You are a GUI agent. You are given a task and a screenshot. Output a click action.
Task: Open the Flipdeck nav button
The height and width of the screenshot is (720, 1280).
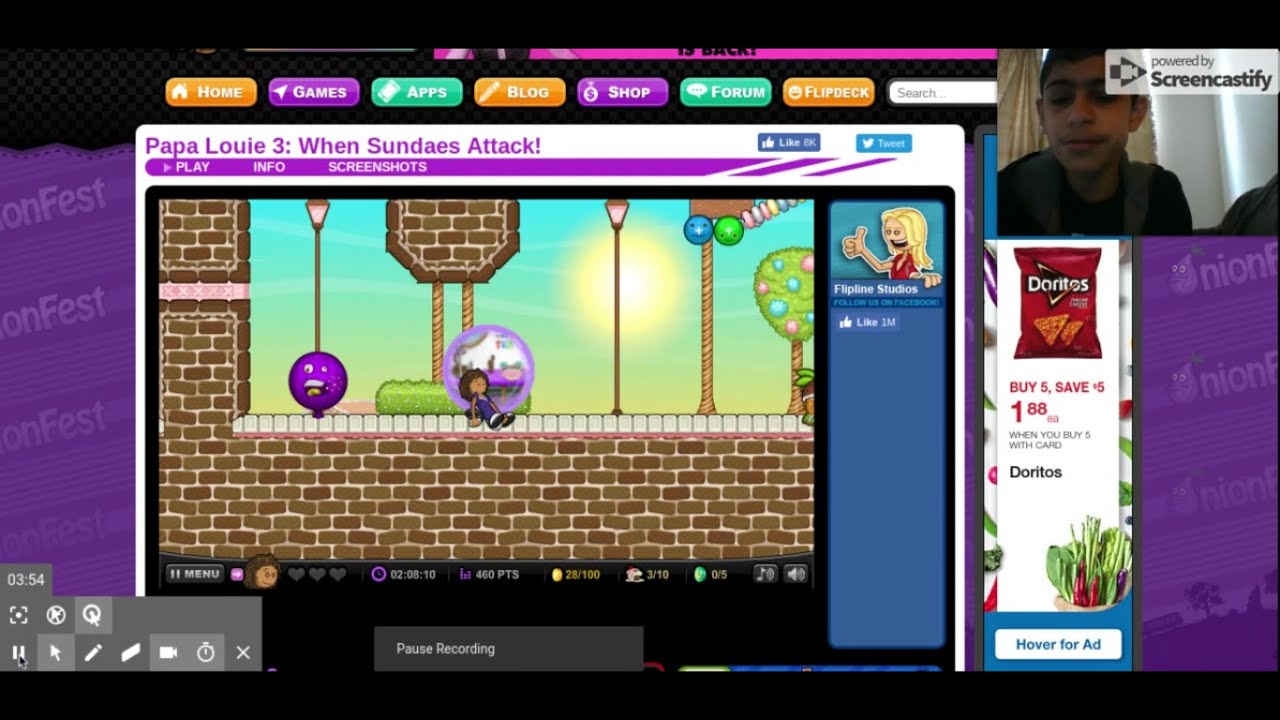[x=829, y=92]
